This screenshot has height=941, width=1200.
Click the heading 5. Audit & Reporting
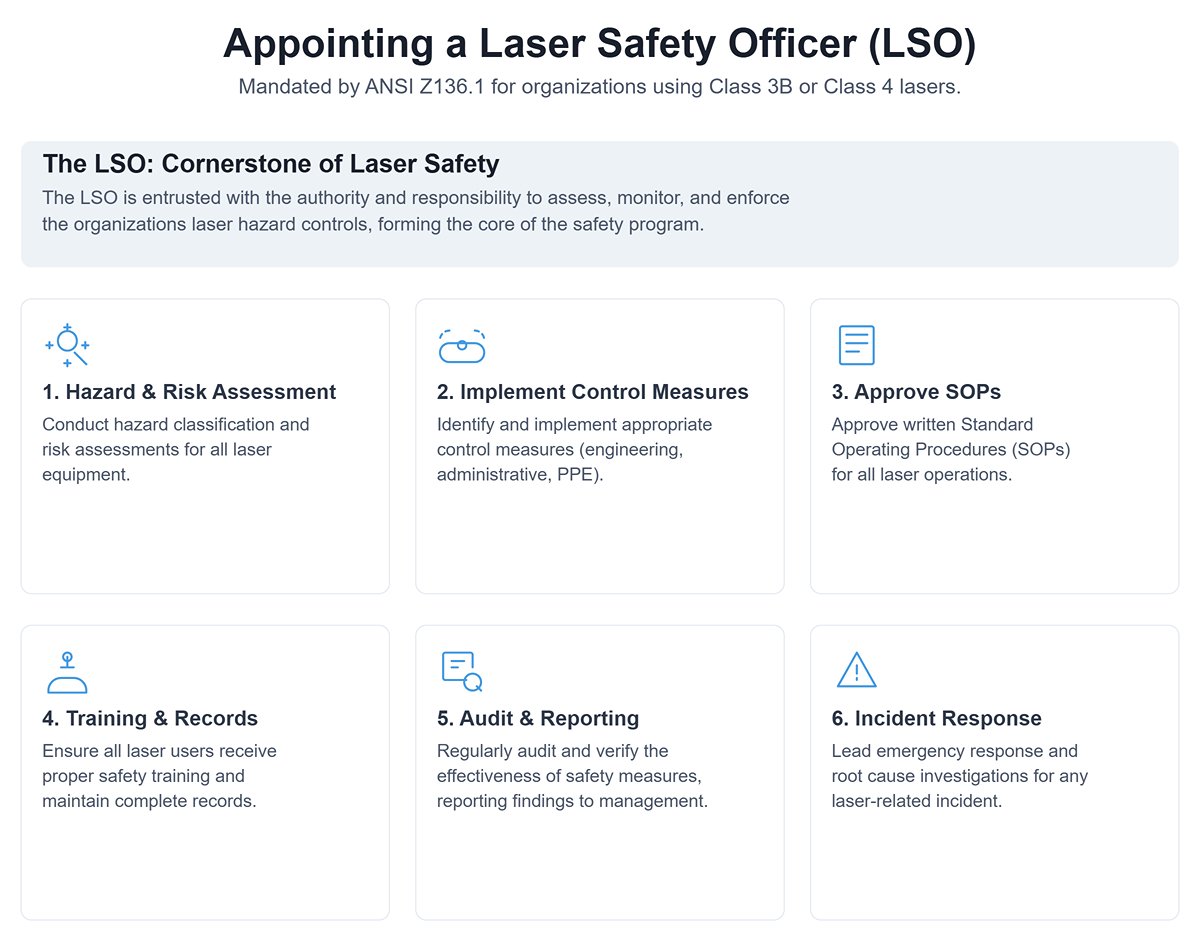point(538,718)
